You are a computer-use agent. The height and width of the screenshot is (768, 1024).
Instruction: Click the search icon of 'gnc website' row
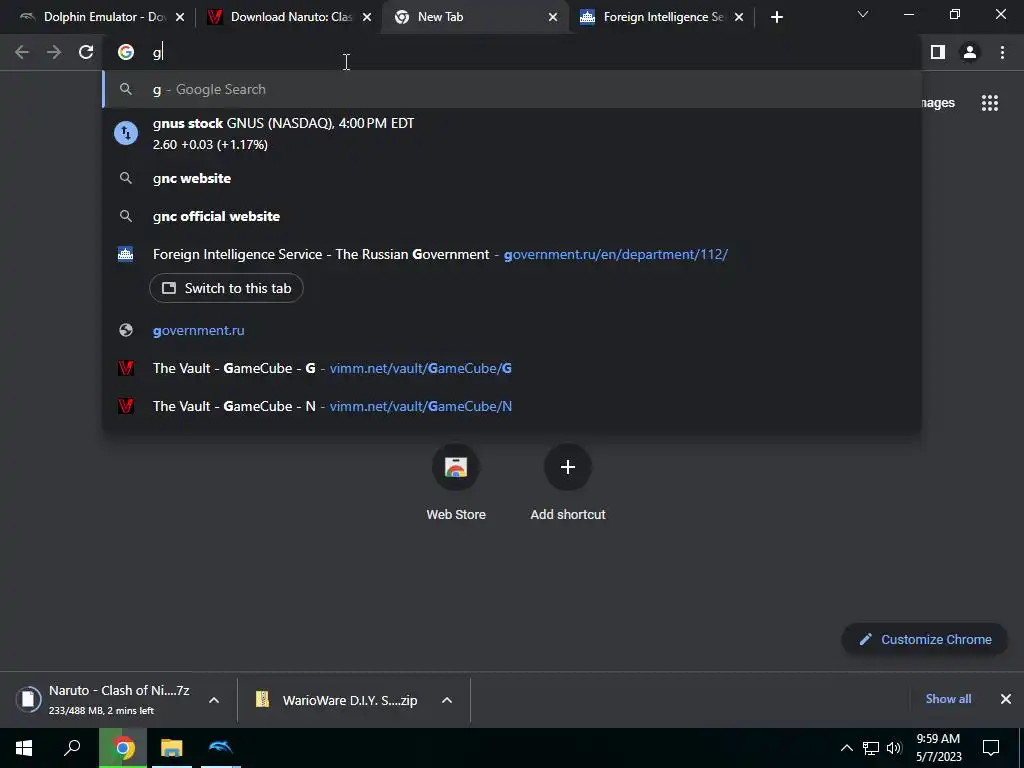pos(126,178)
